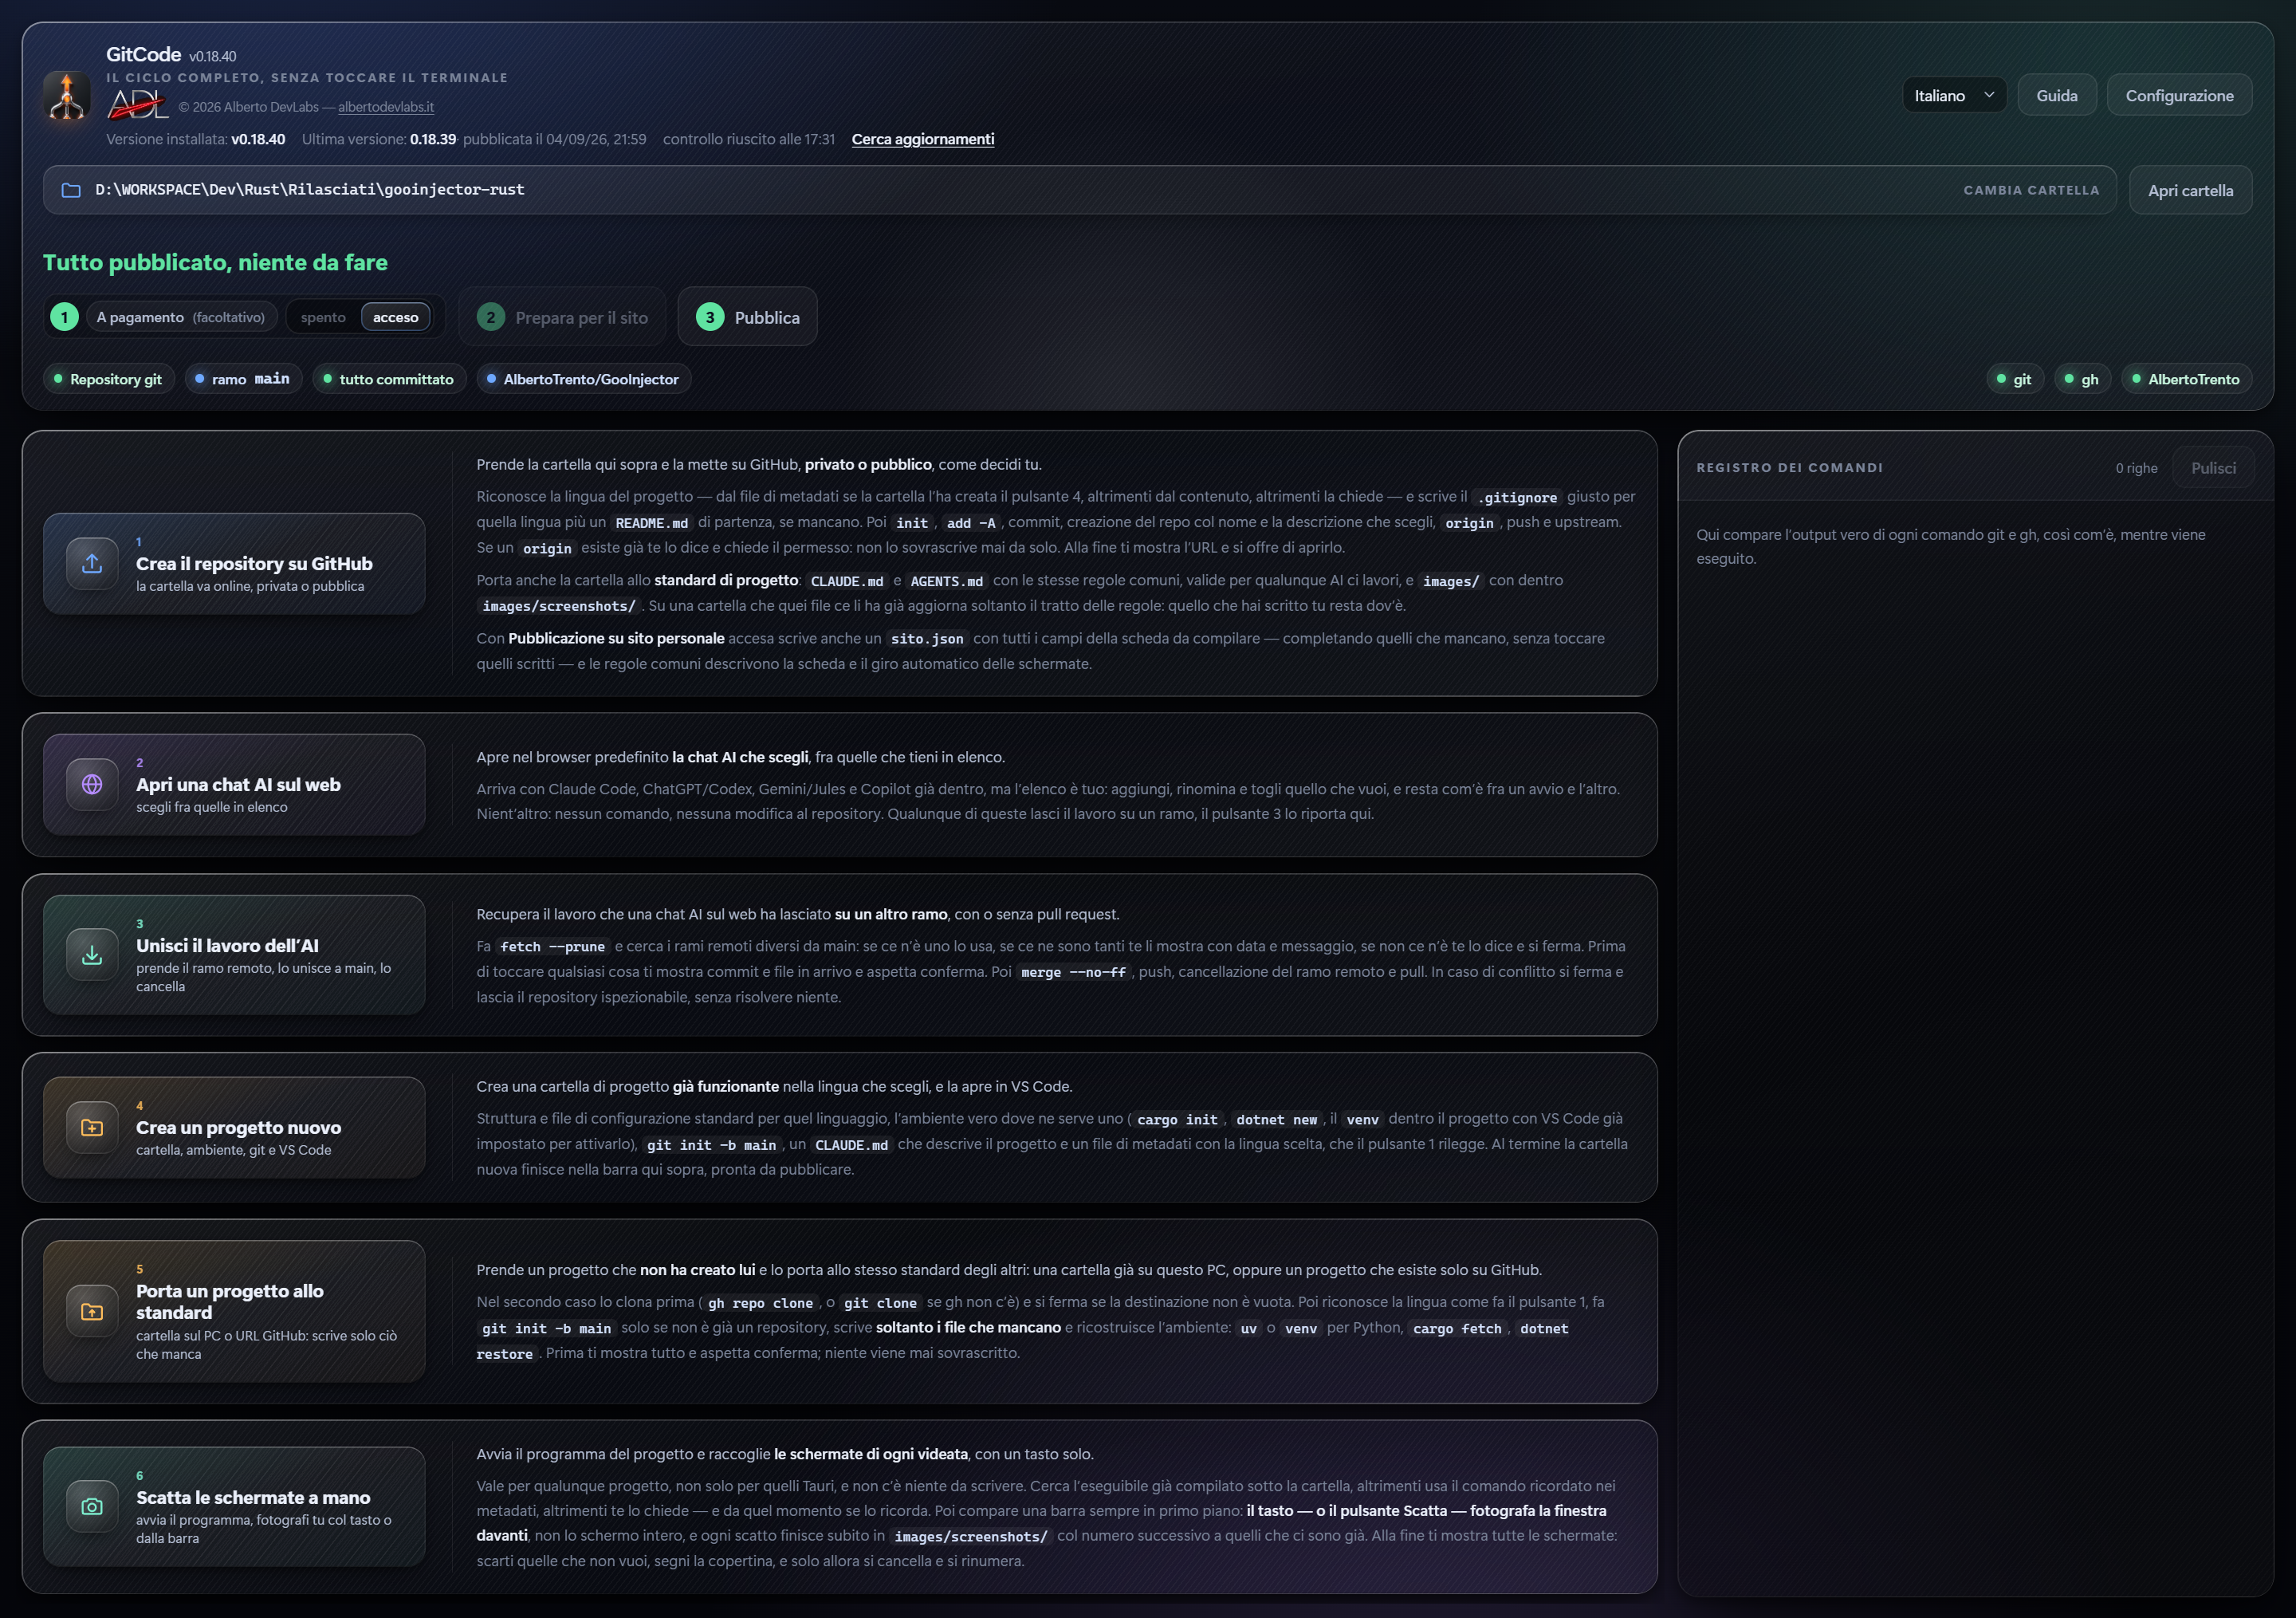2296x1618 pixels.
Task: Click the folder icon beside the workspace path
Action: click(x=71, y=190)
